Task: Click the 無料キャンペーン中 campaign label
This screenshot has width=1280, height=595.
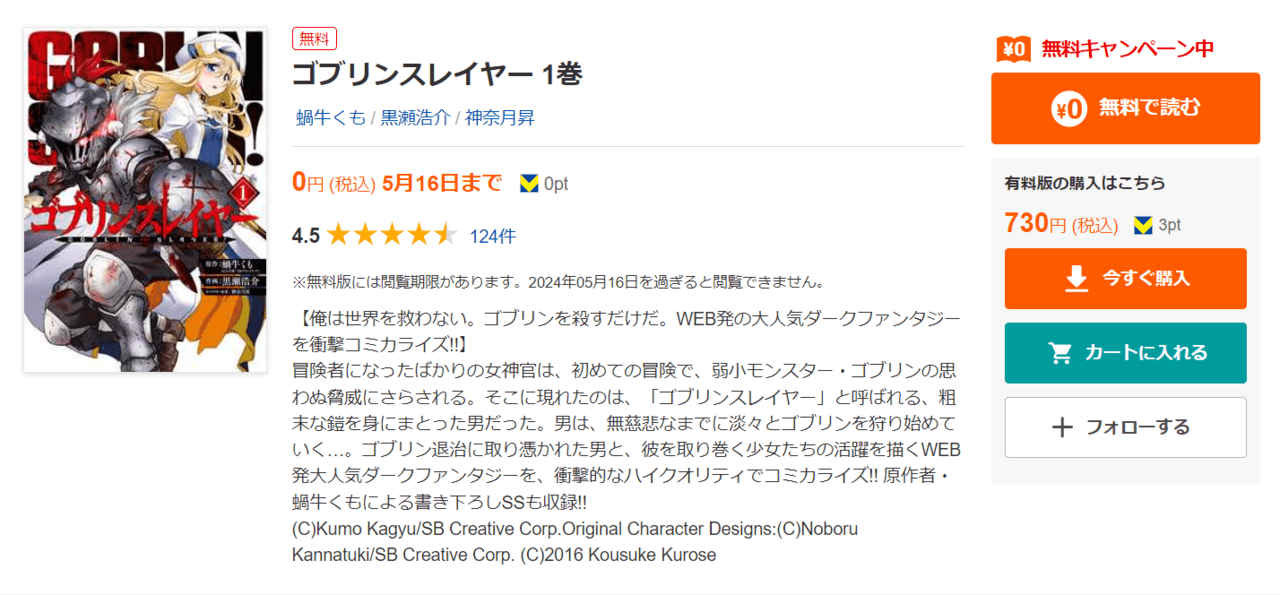Action: click(1127, 48)
